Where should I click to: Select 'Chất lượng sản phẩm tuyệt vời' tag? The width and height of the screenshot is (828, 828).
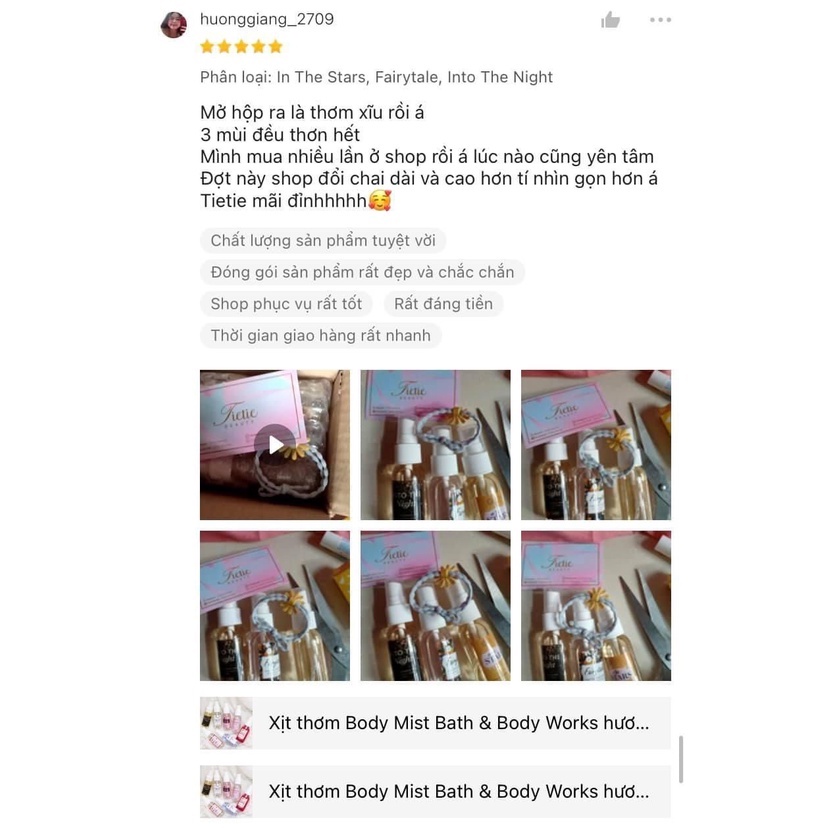pos(323,241)
